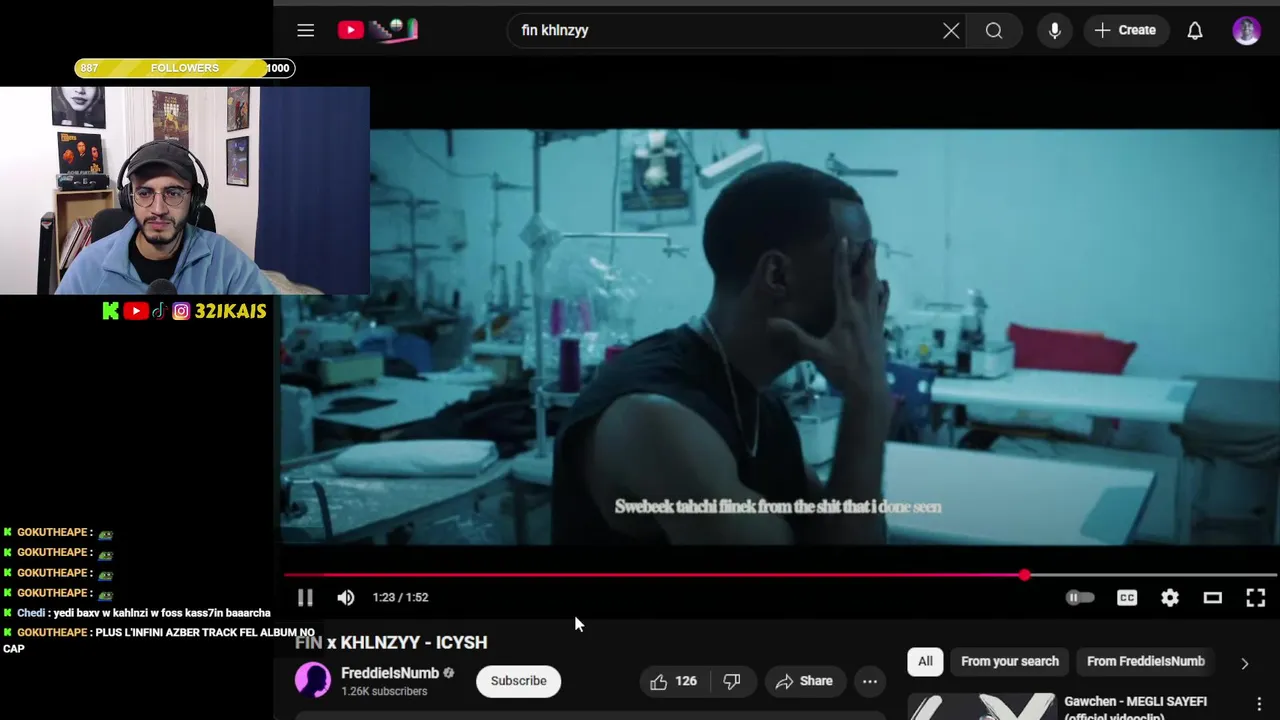Screen dimensions: 1280x720
Task: Share the video
Action: tap(804, 681)
